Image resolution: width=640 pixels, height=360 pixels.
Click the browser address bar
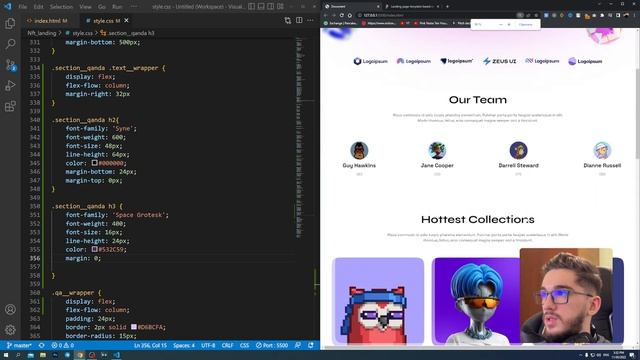tap(437, 15)
